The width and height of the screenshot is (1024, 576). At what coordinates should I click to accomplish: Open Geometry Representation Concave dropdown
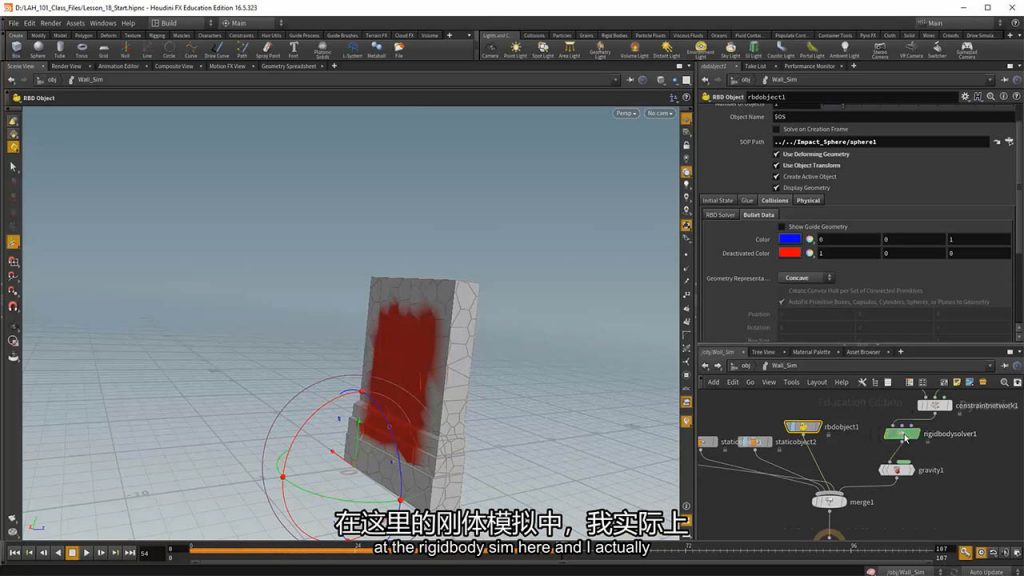point(805,278)
